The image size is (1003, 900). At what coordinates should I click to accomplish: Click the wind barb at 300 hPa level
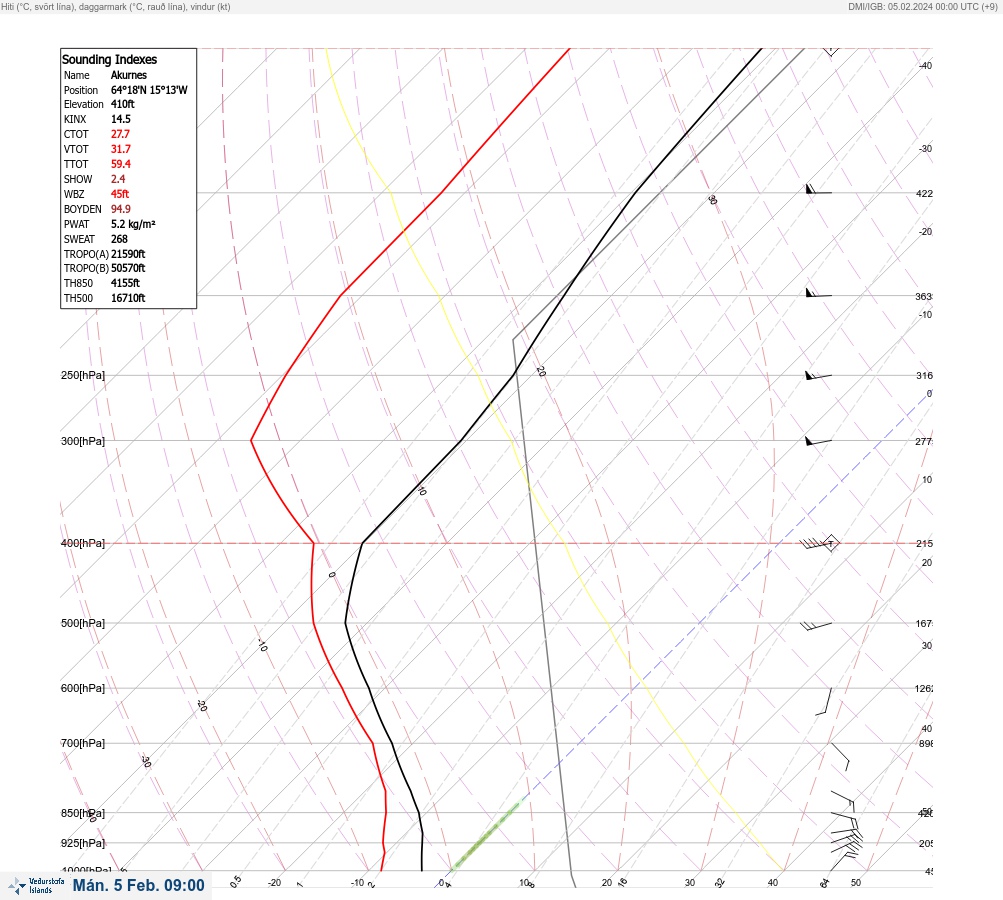click(818, 441)
